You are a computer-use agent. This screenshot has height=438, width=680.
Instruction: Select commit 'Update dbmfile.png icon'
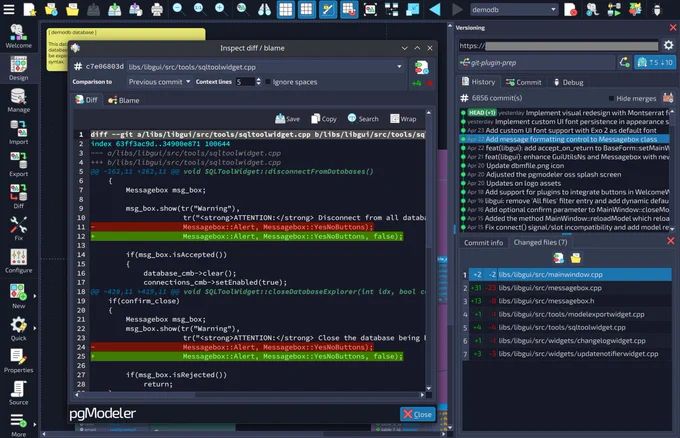pos(565,166)
